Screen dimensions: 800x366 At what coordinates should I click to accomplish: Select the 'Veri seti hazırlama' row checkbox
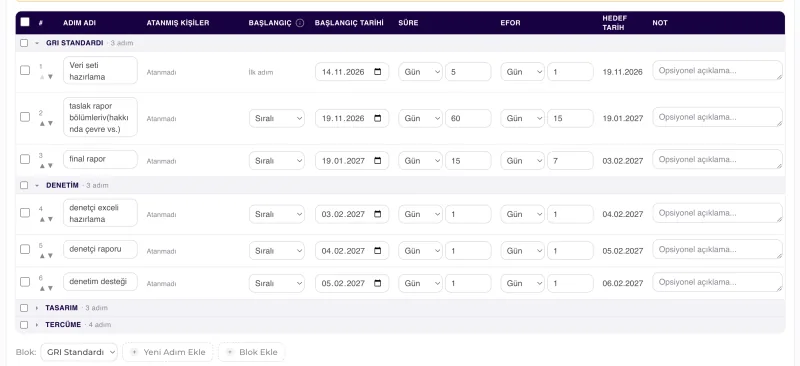[25, 70]
